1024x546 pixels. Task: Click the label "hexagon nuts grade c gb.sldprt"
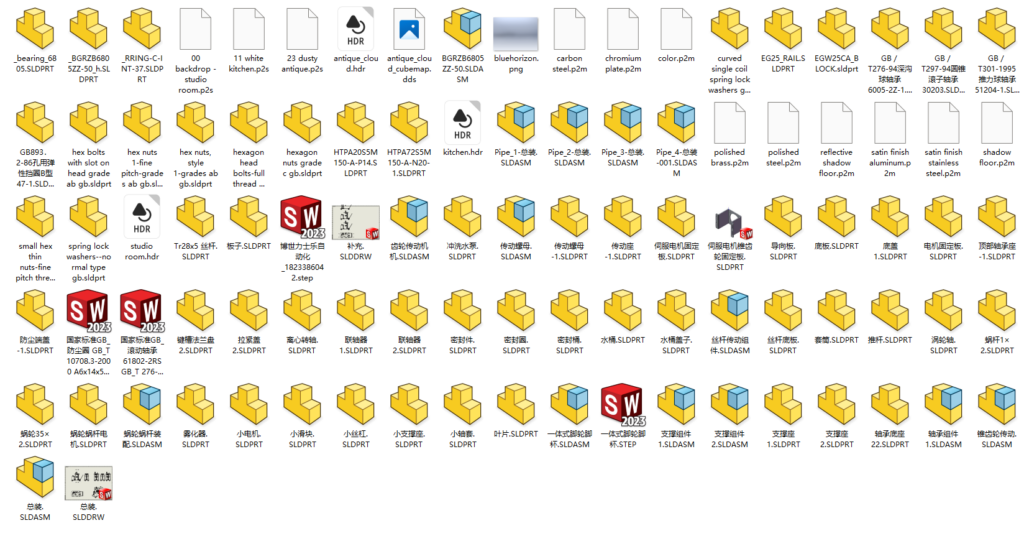[x=302, y=163]
